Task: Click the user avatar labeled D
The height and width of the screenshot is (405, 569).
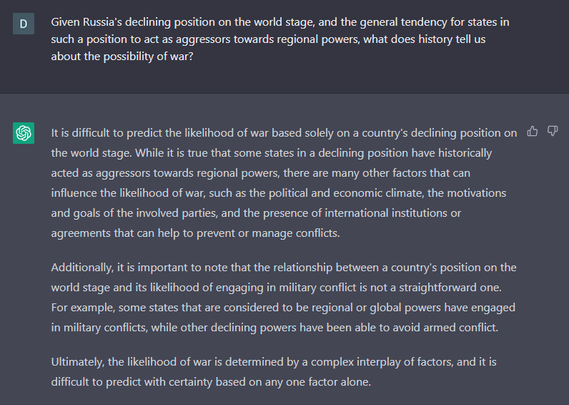Action: click(x=24, y=24)
